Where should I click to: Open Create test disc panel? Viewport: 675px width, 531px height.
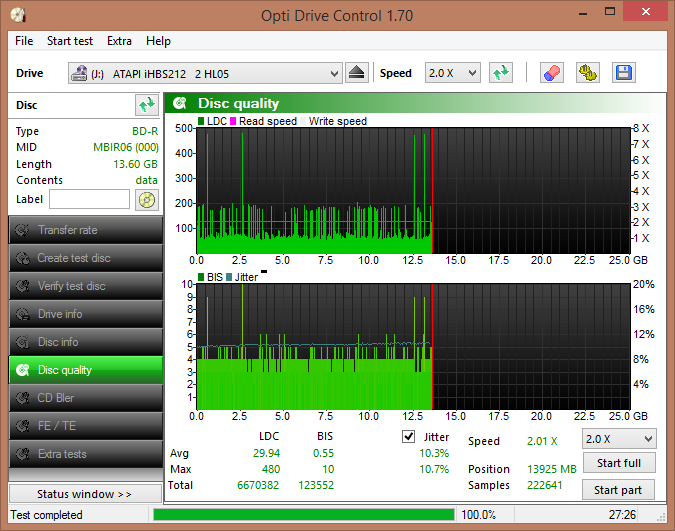tap(86, 258)
